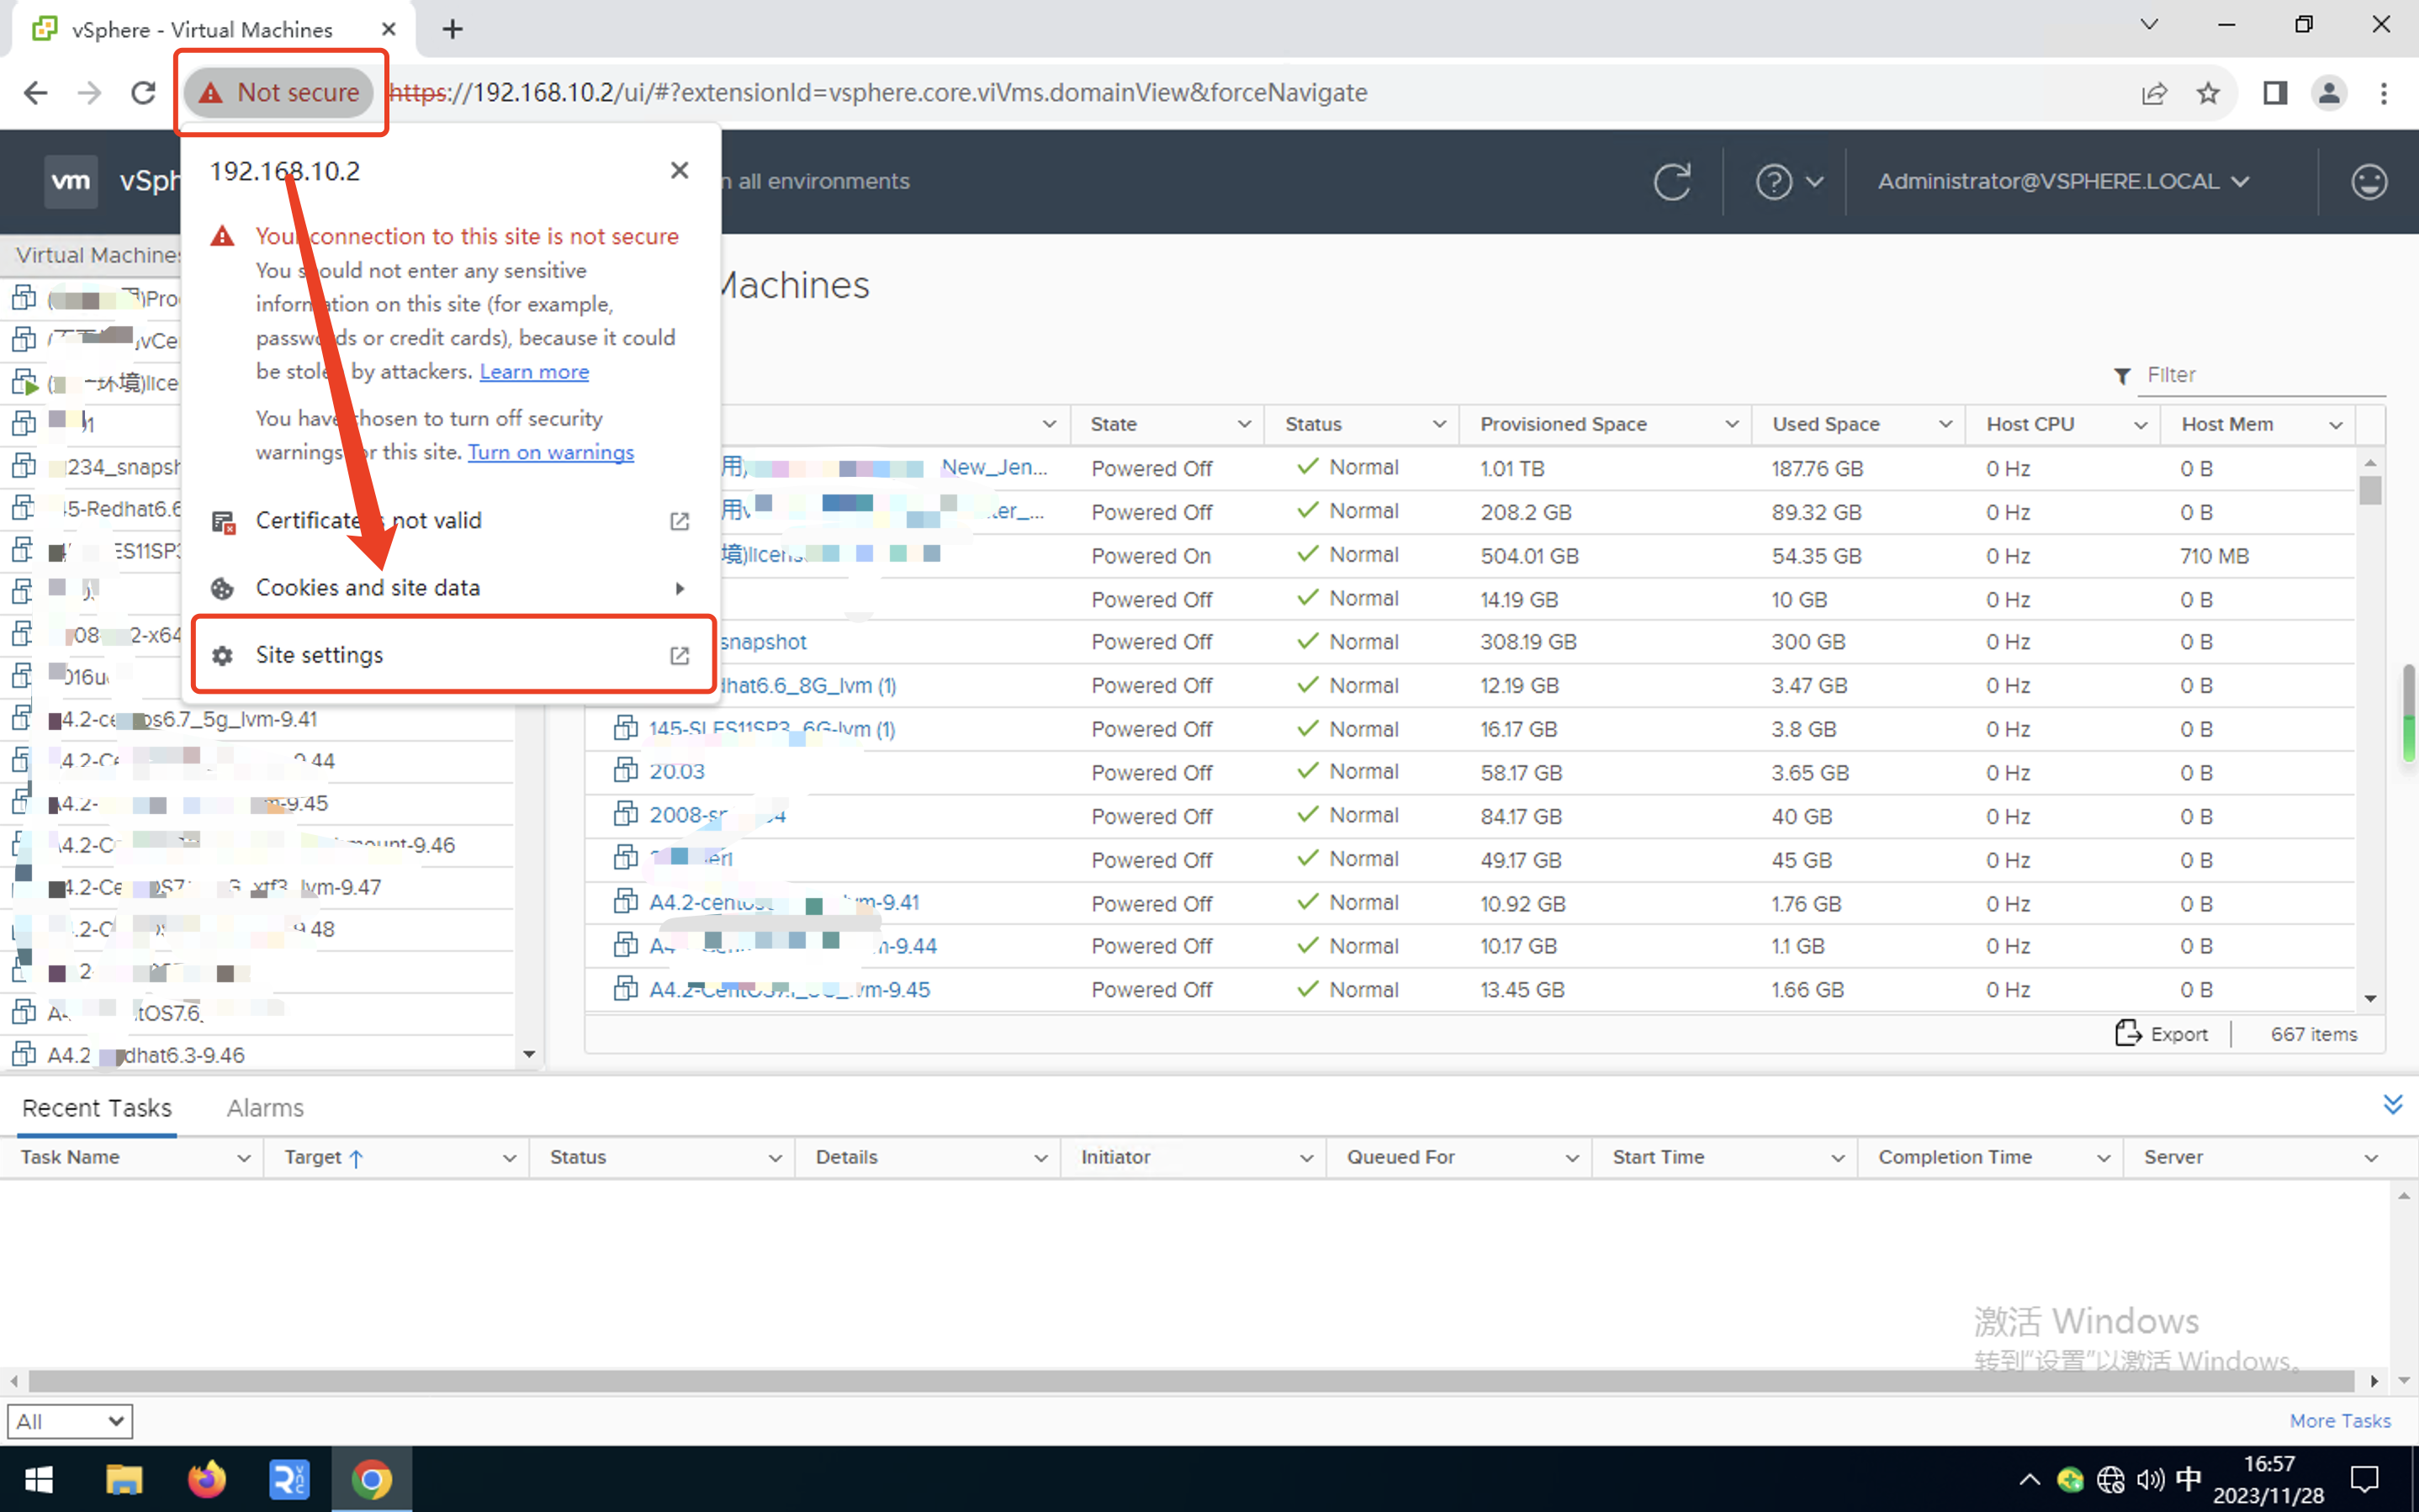Screen dimensions: 2419x1512
Task: Click Learn more link in security warning
Action: click(535, 371)
